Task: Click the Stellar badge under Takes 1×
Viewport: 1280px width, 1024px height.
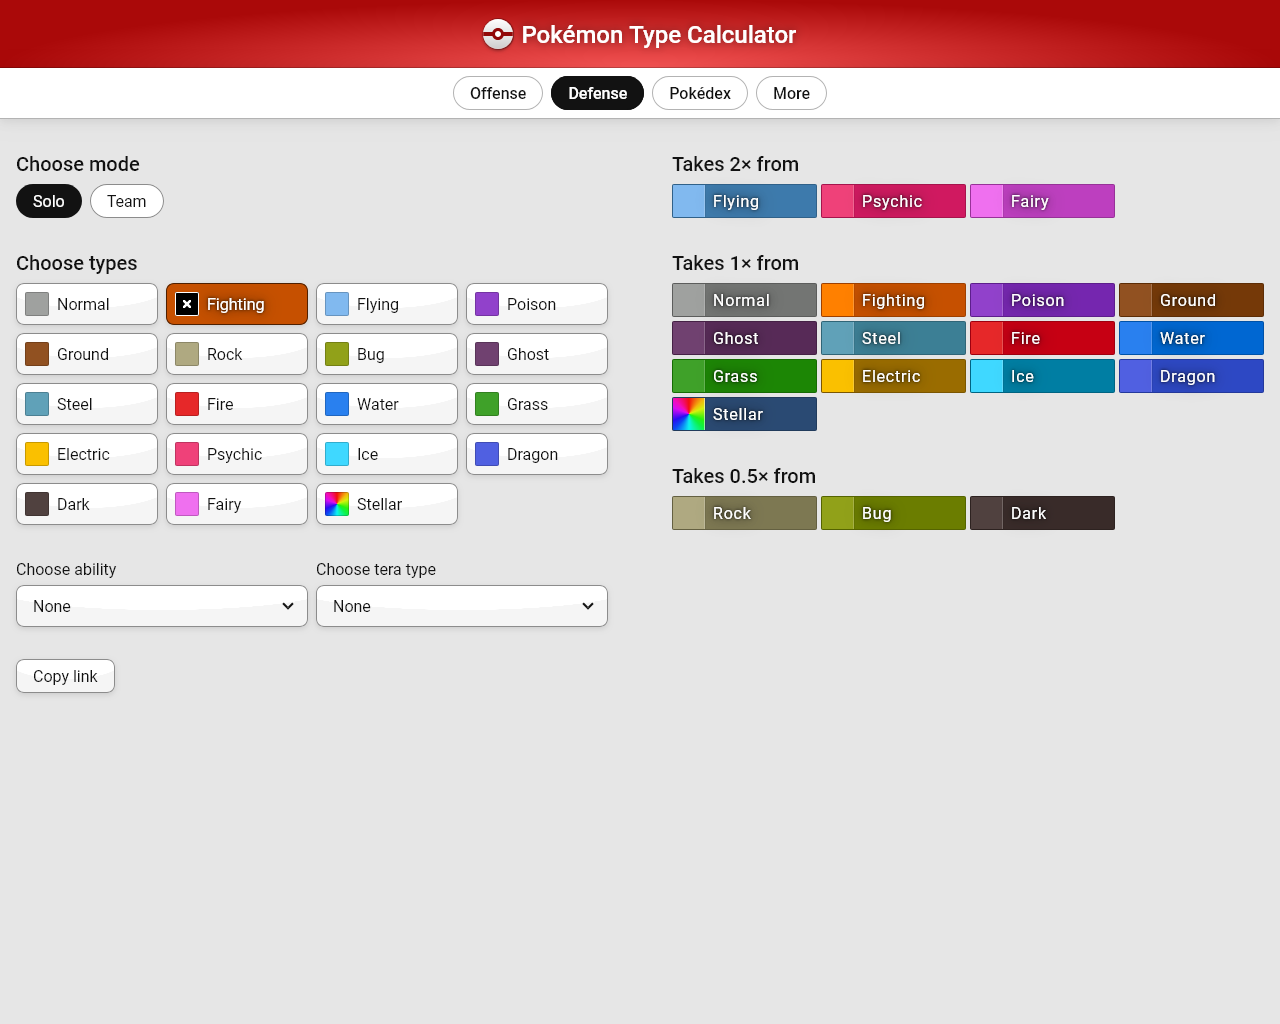Action: coord(744,414)
